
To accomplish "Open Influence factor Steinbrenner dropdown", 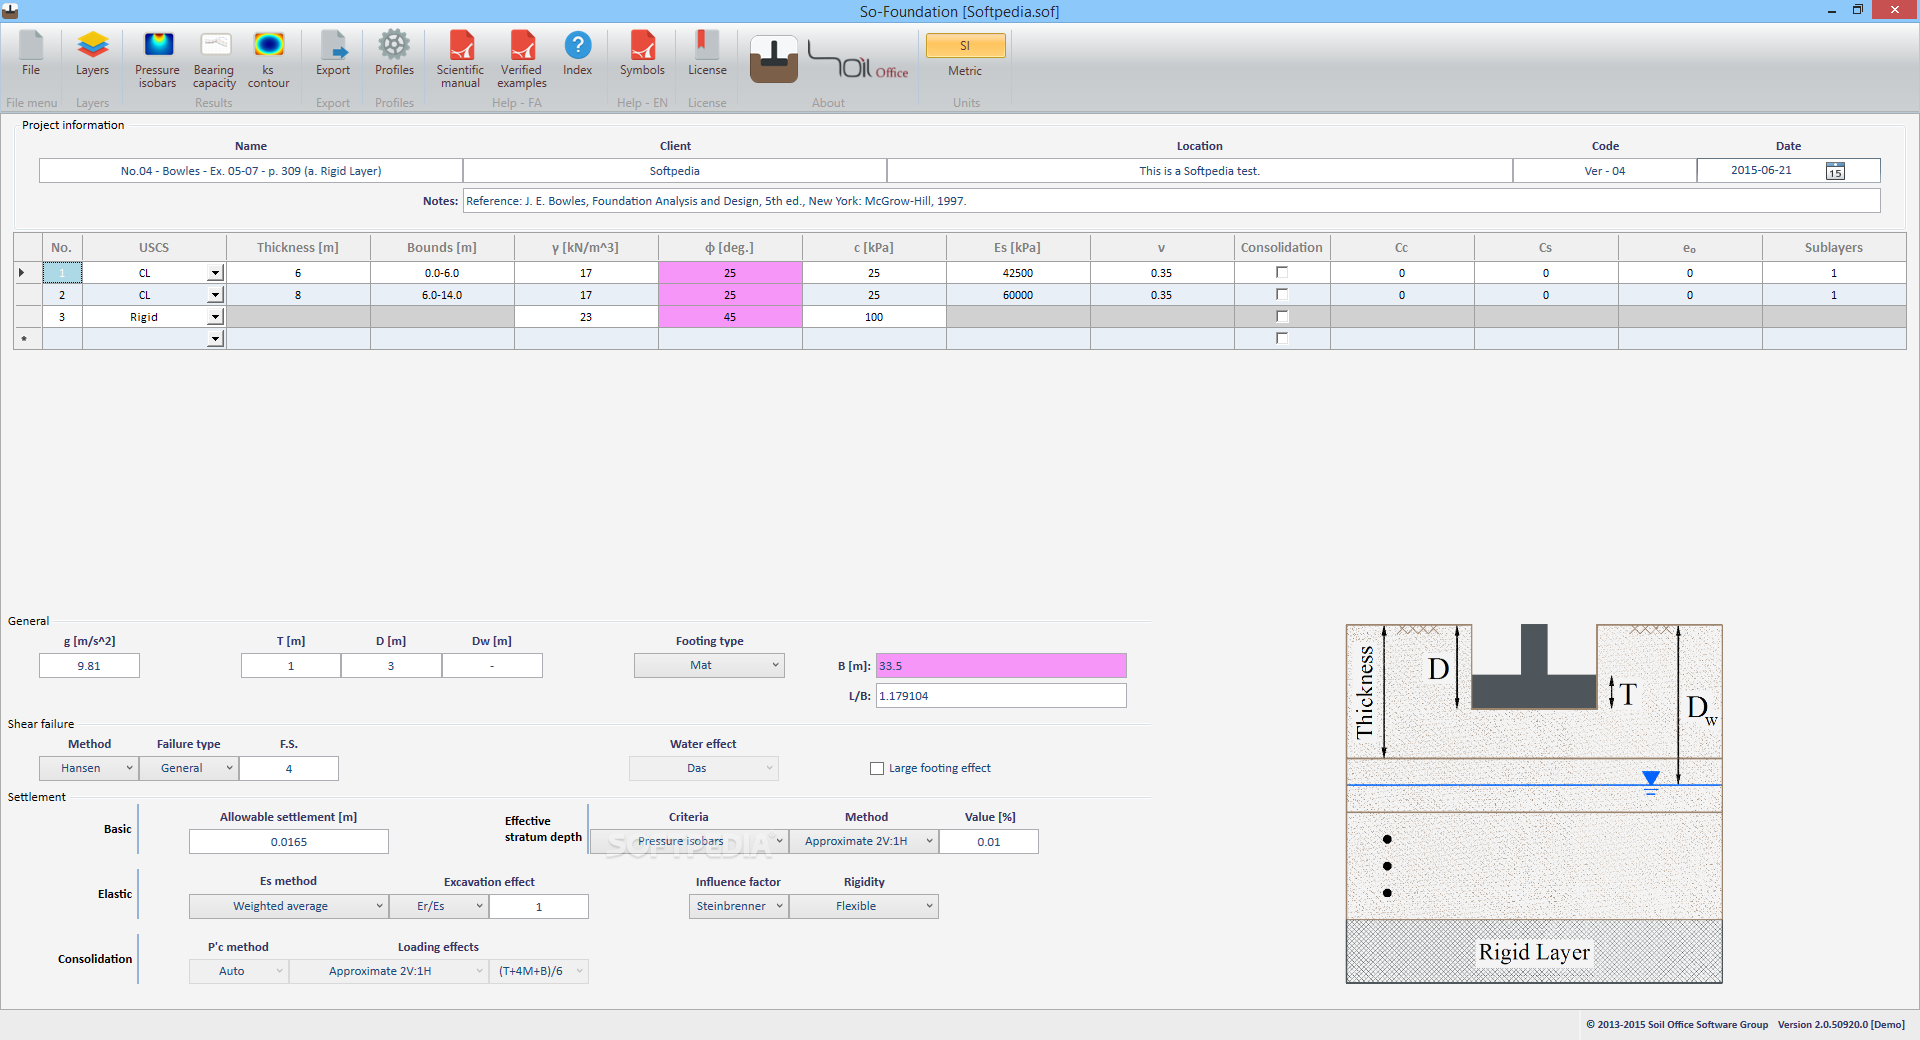I will pos(739,906).
